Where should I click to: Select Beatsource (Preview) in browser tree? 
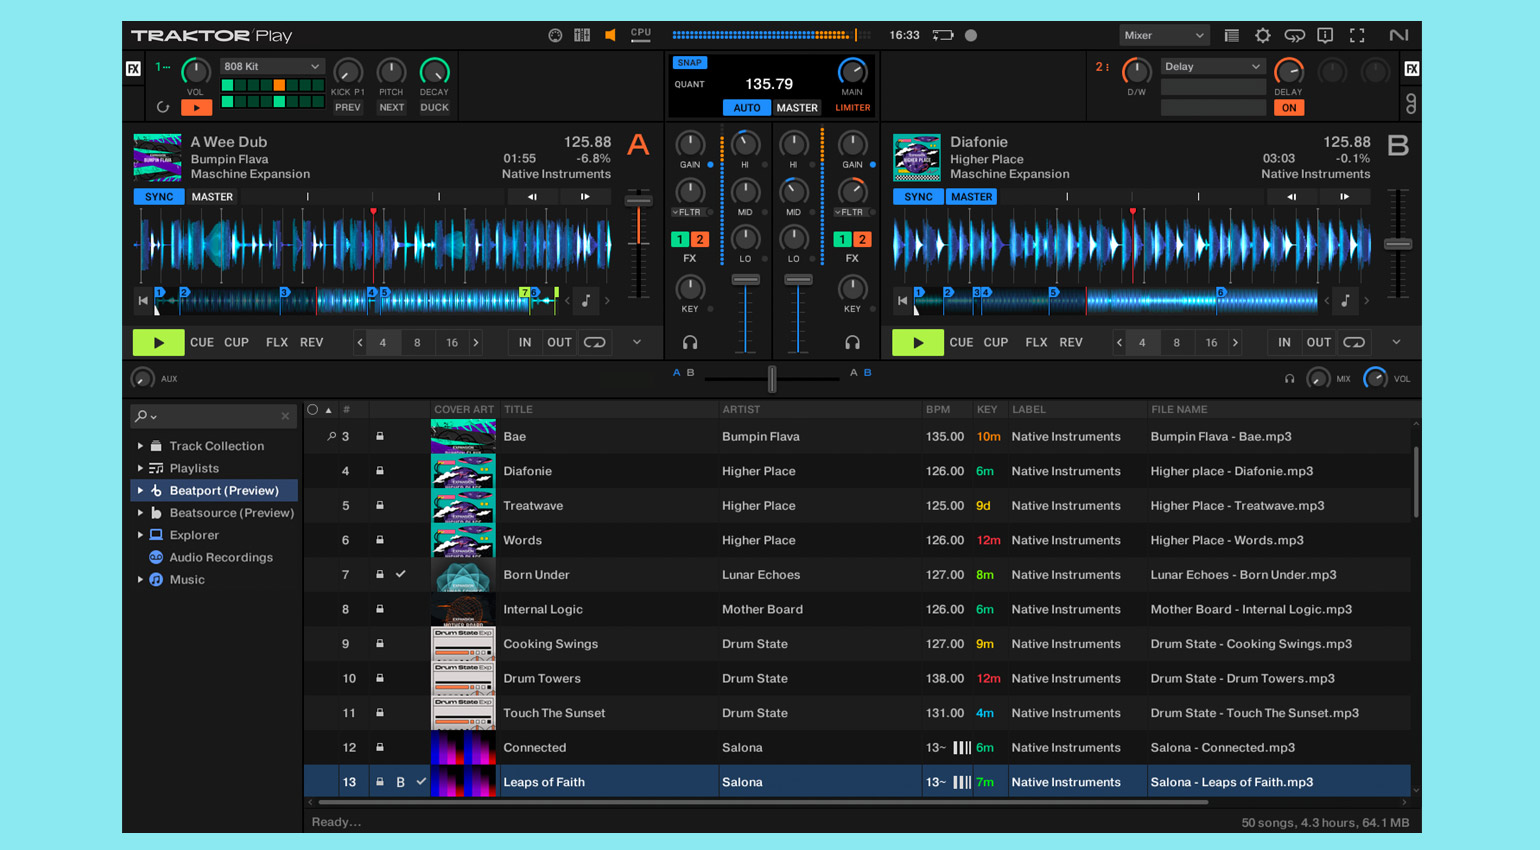pyautogui.click(x=231, y=513)
